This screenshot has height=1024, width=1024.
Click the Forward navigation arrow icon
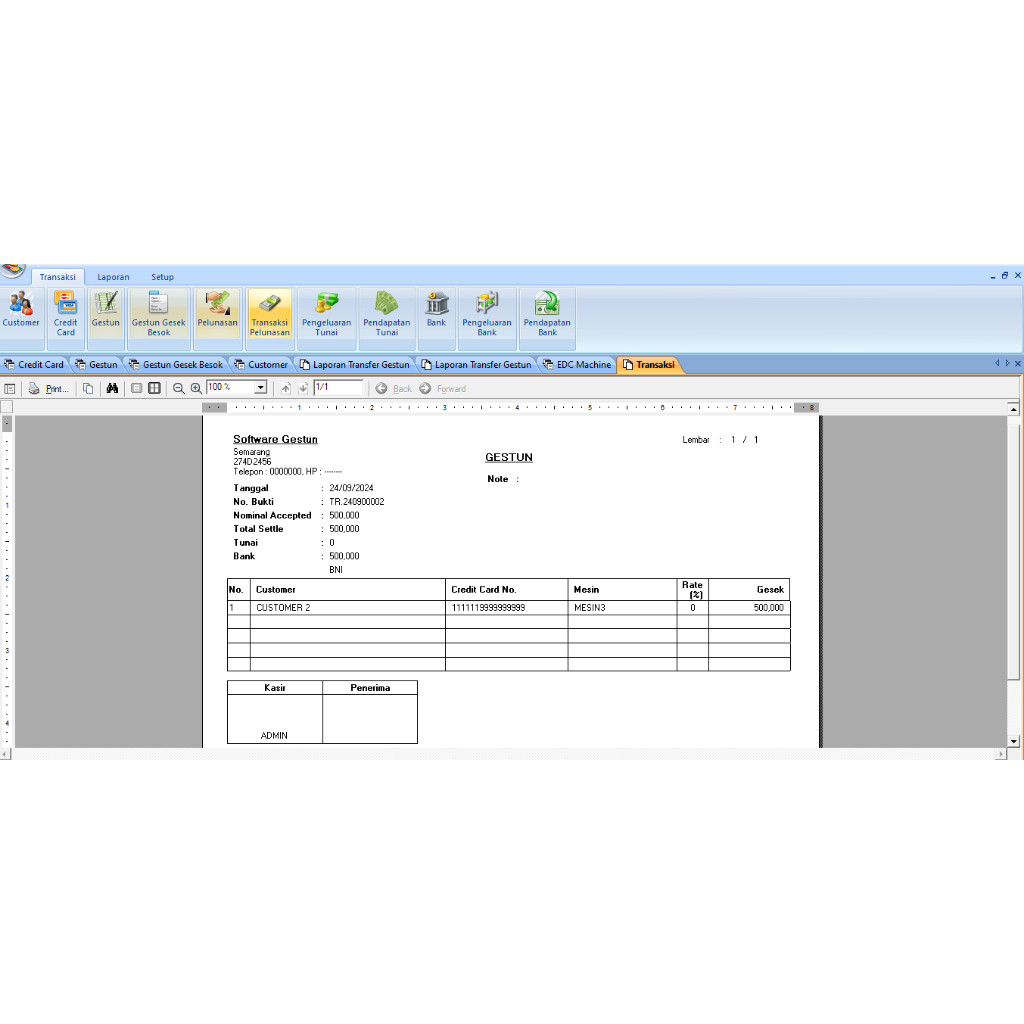click(x=425, y=389)
